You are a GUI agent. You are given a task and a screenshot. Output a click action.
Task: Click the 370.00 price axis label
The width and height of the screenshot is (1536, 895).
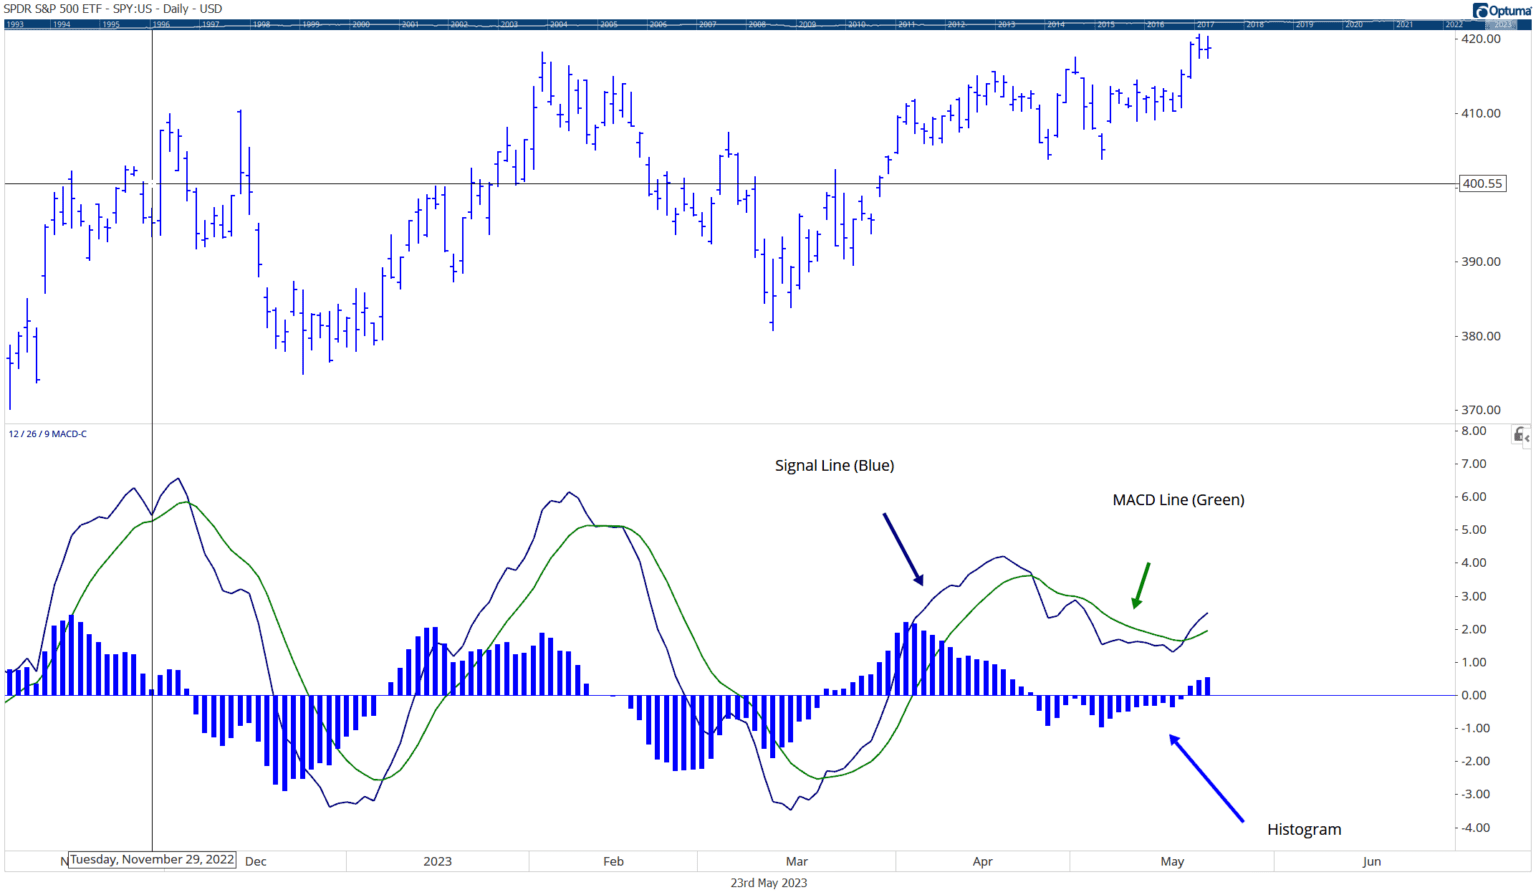(1481, 409)
